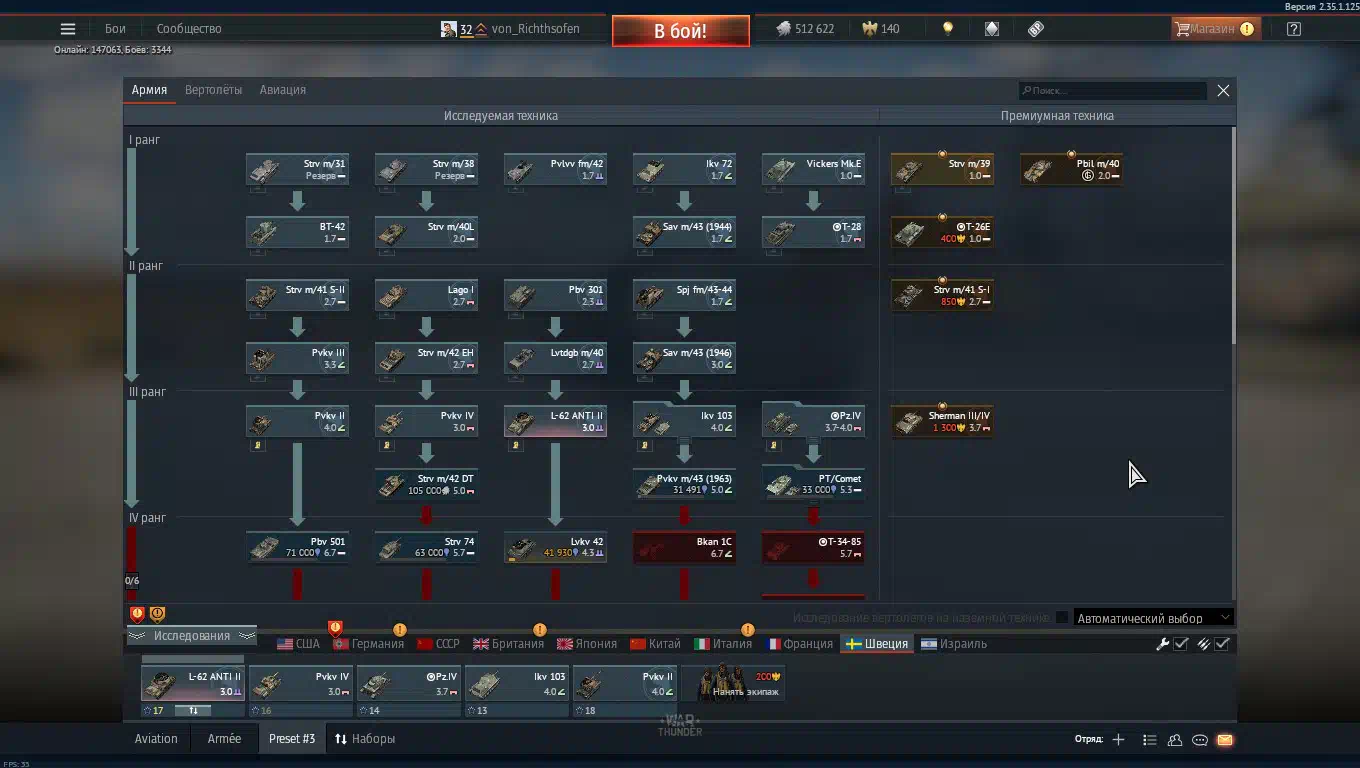Click the research tree vertical scrollbar
Viewport: 1360px width, 768px height.
[x=1233, y=235]
